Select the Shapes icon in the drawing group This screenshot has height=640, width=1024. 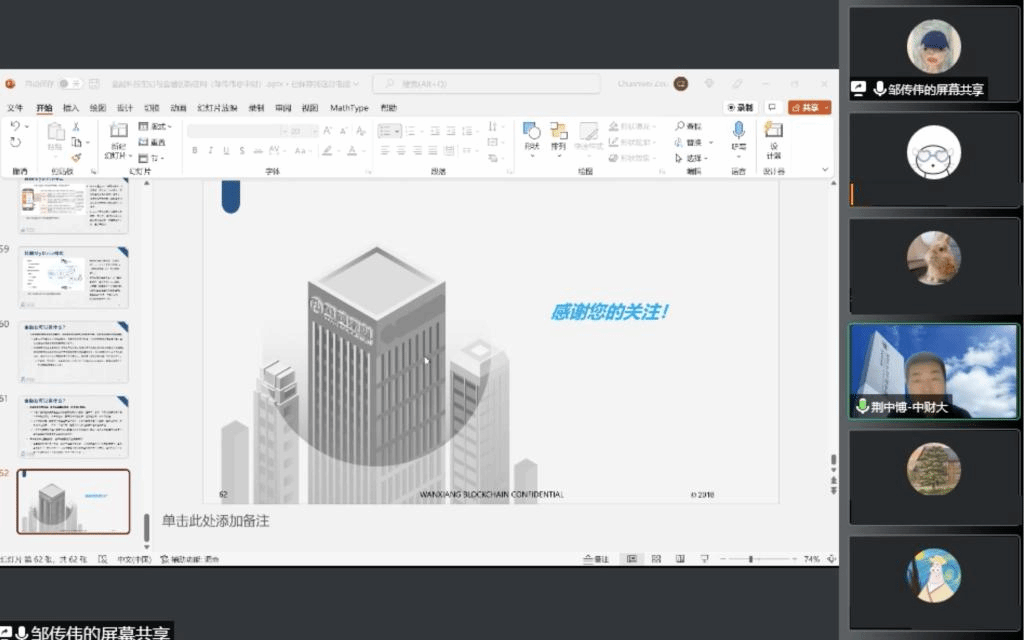(531, 130)
